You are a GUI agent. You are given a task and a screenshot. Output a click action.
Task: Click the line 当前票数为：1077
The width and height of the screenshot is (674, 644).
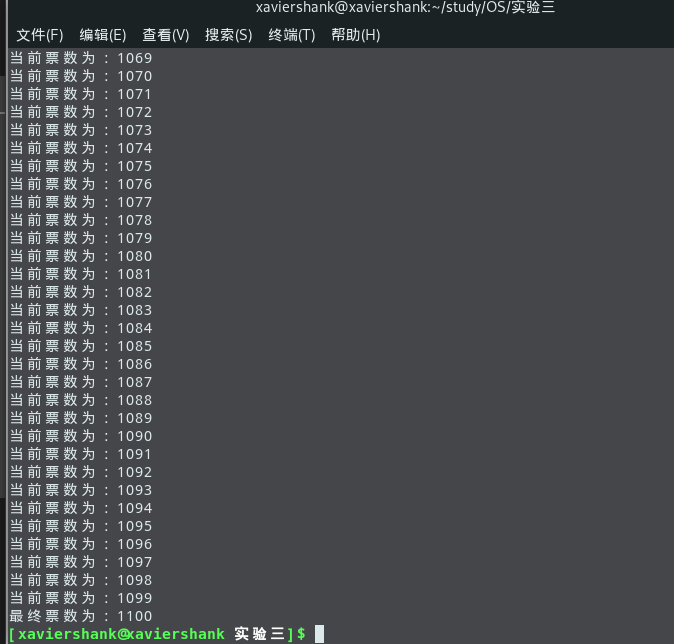81,202
